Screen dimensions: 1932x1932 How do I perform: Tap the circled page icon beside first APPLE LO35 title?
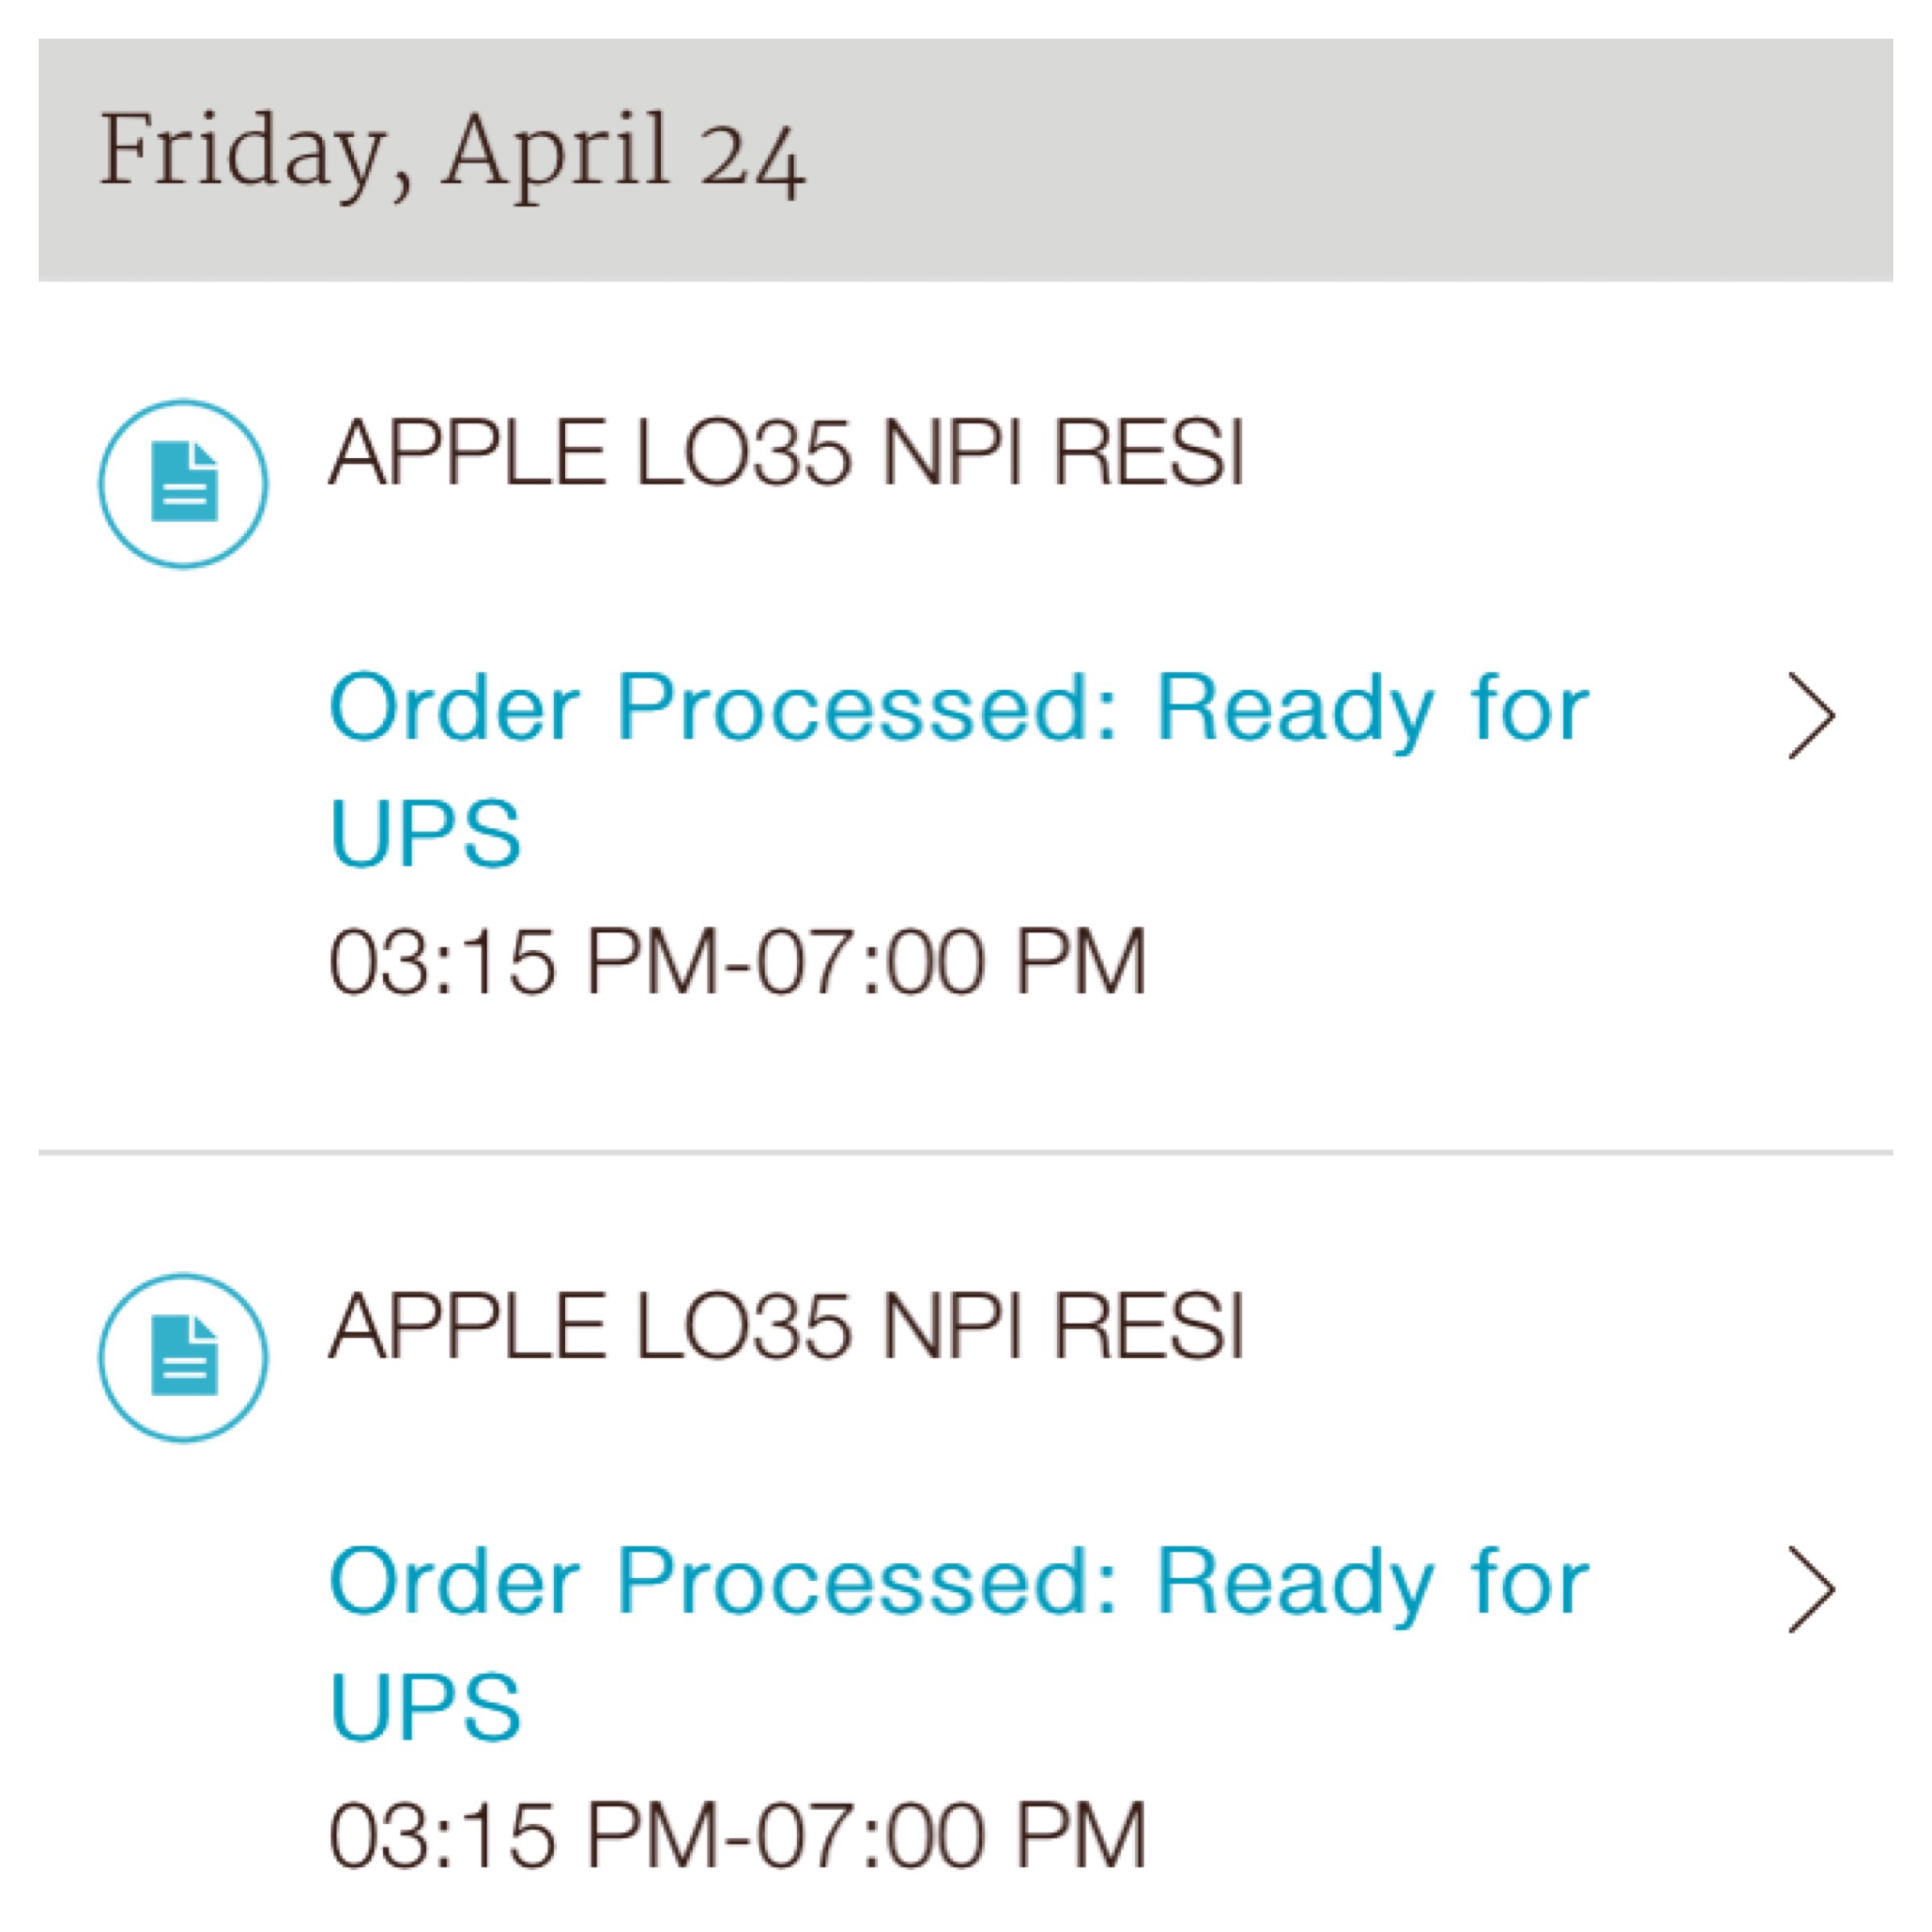(x=183, y=483)
